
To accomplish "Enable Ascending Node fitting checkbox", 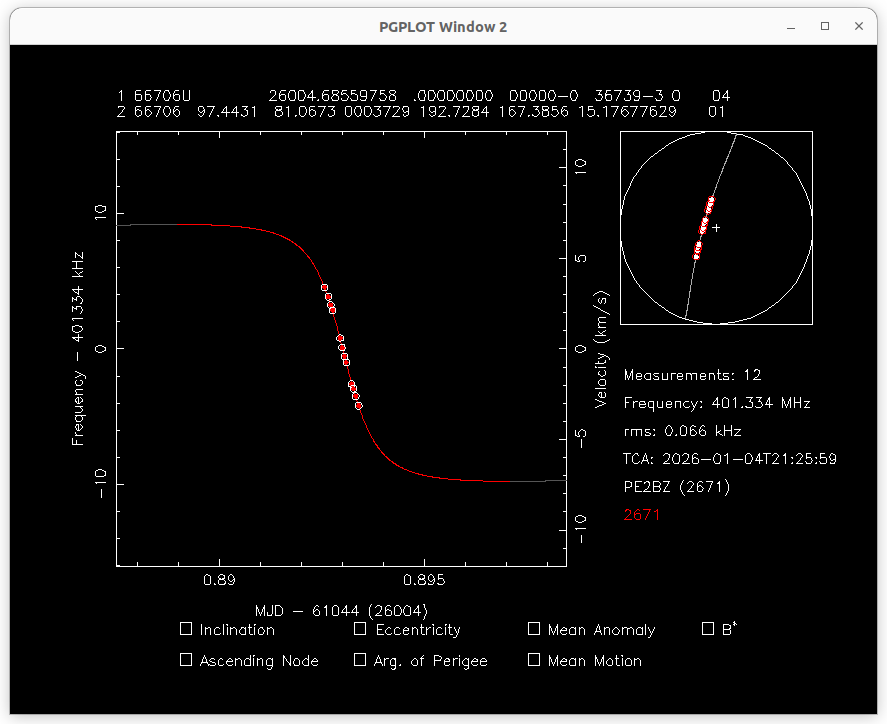I will point(186,660).
